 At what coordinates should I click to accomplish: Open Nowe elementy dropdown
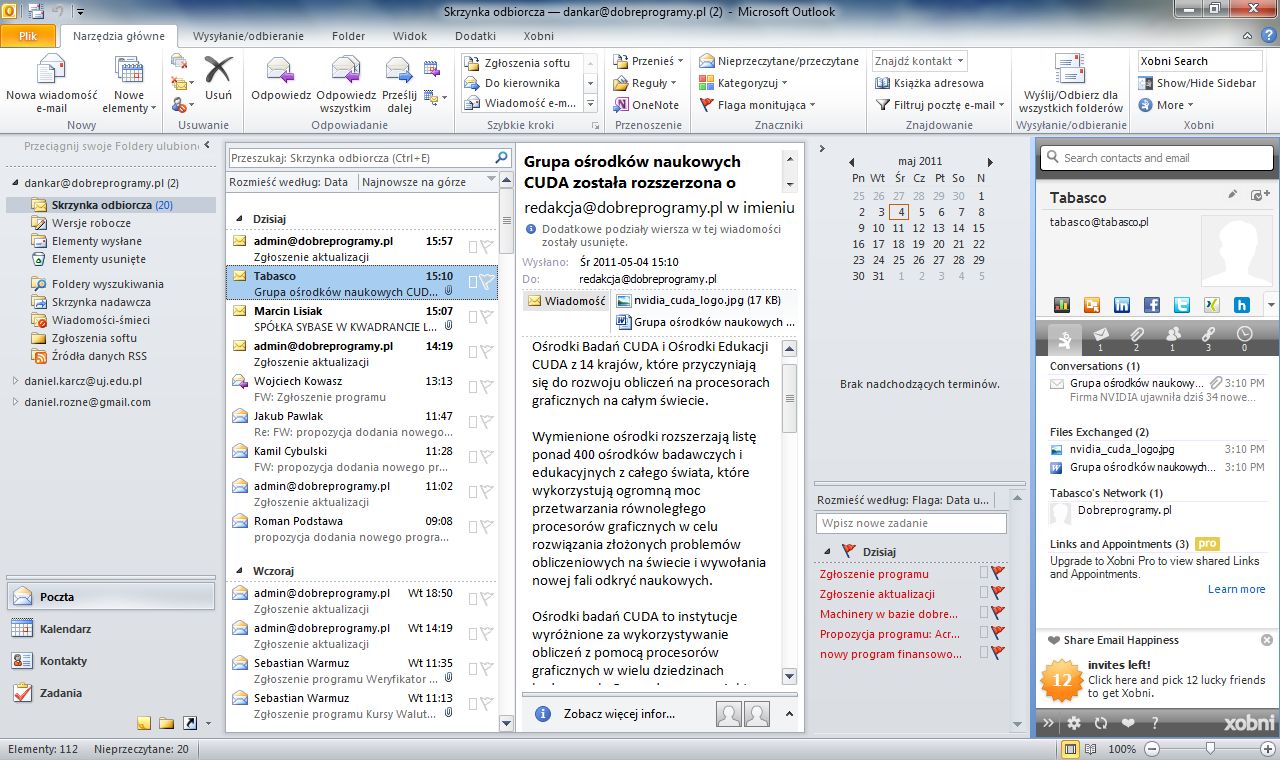click(130, 85)
